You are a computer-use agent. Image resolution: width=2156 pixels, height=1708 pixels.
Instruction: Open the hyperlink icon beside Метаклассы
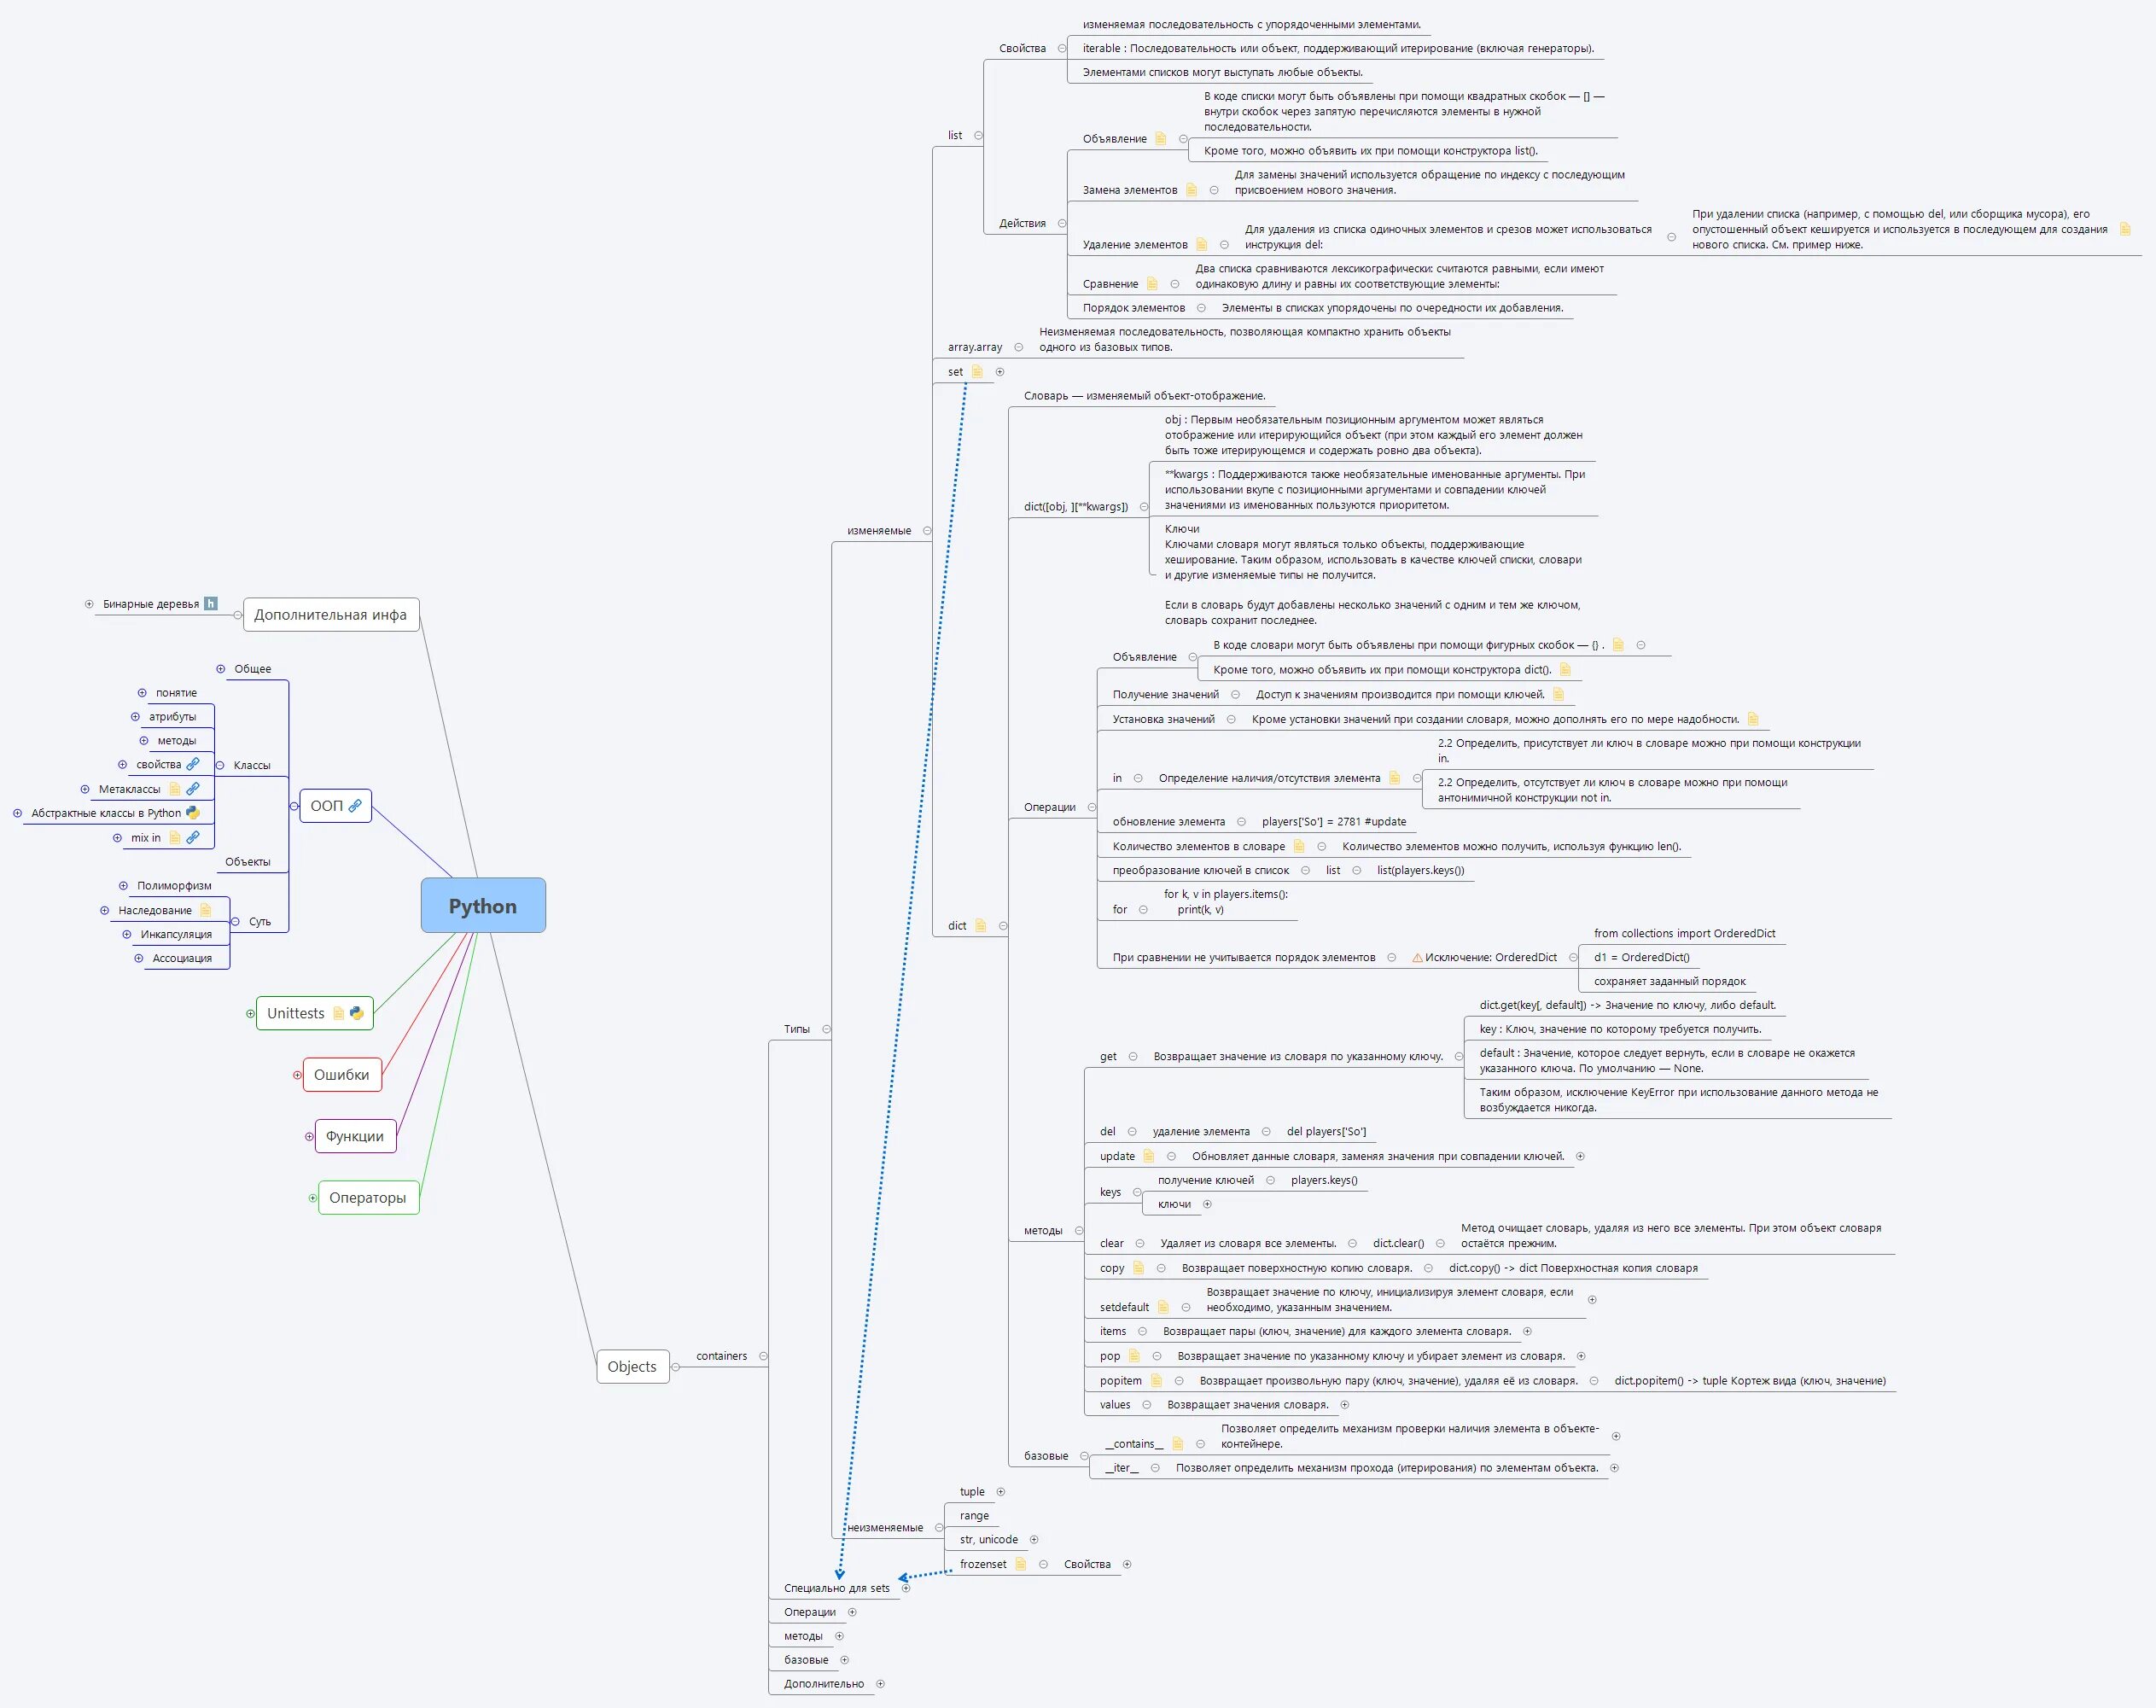193,790
